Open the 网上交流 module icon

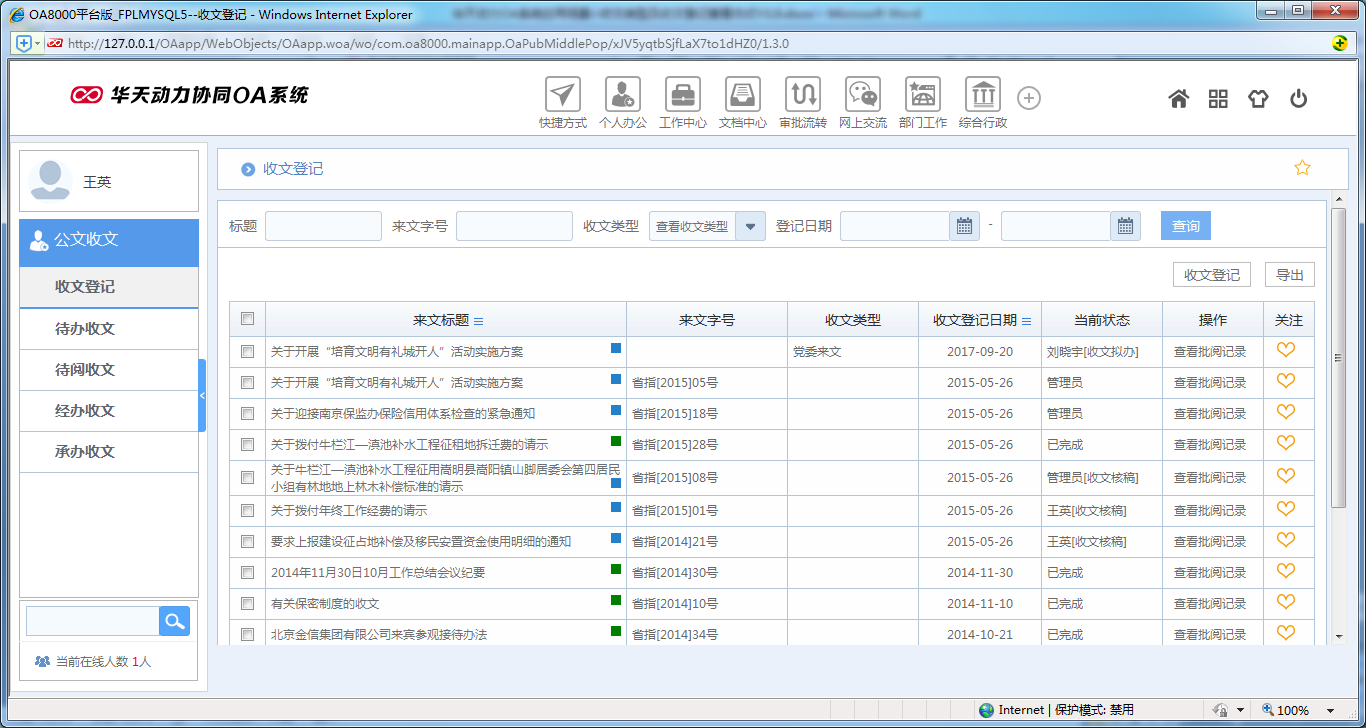(x=862, y=96)
